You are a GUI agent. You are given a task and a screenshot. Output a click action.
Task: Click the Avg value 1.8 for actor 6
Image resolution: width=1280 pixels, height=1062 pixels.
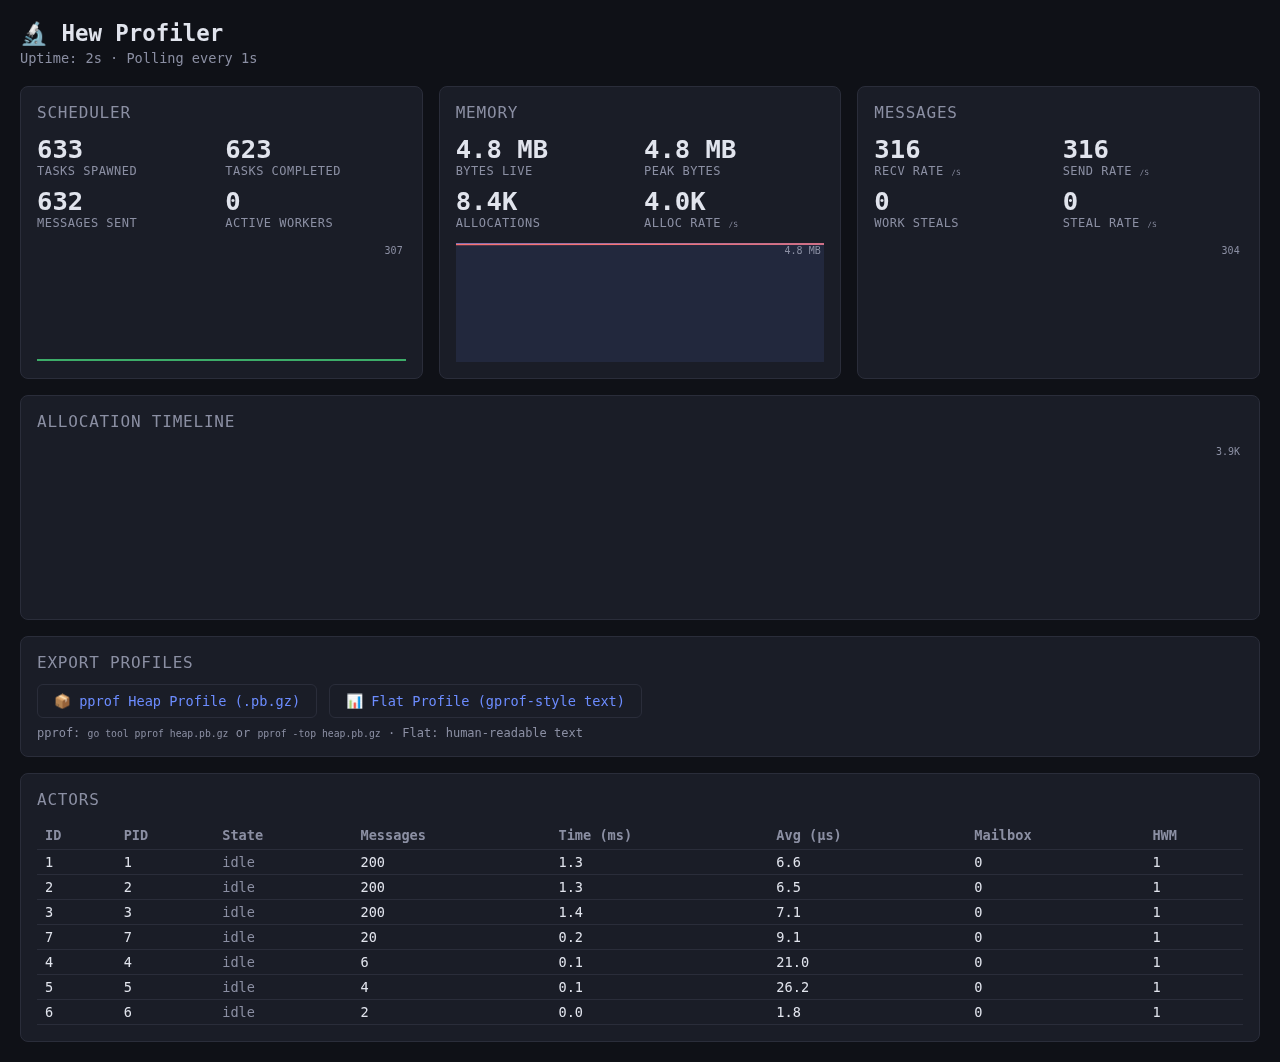click(x=788, y=1012)
